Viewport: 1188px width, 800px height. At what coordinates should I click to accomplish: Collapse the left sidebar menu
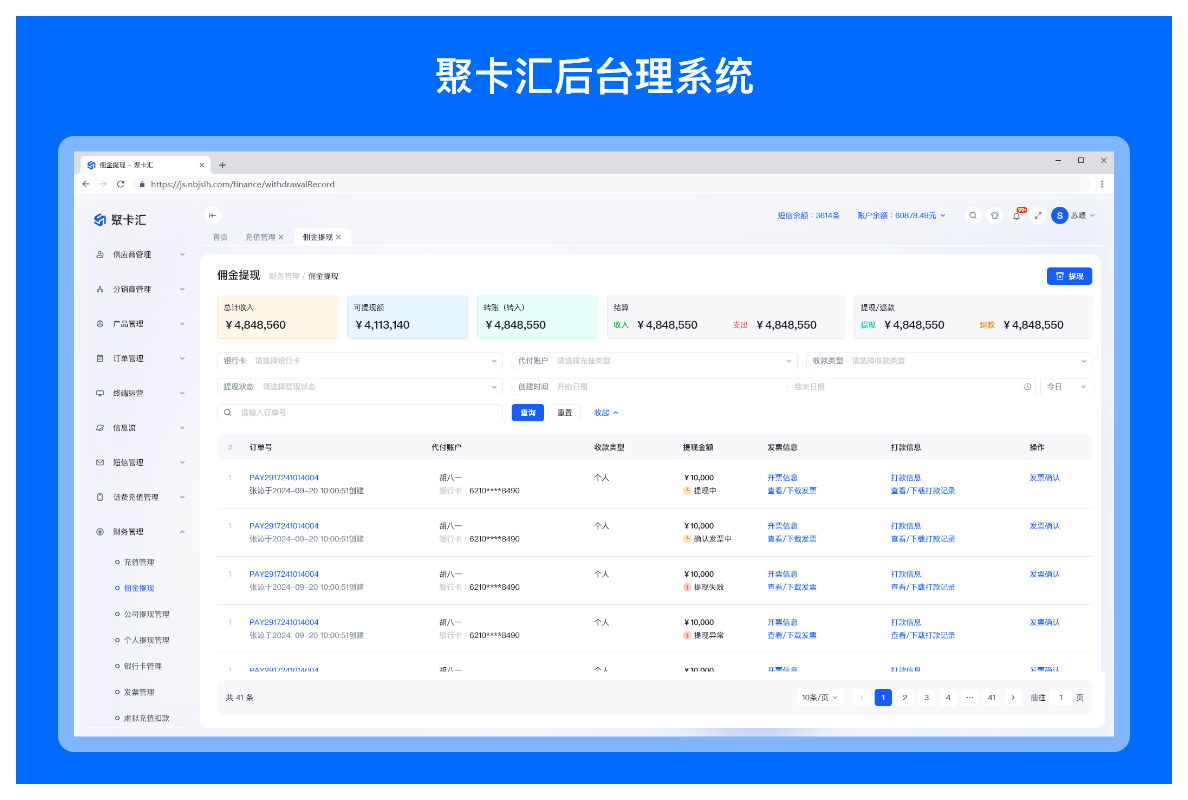click(212, 215)
